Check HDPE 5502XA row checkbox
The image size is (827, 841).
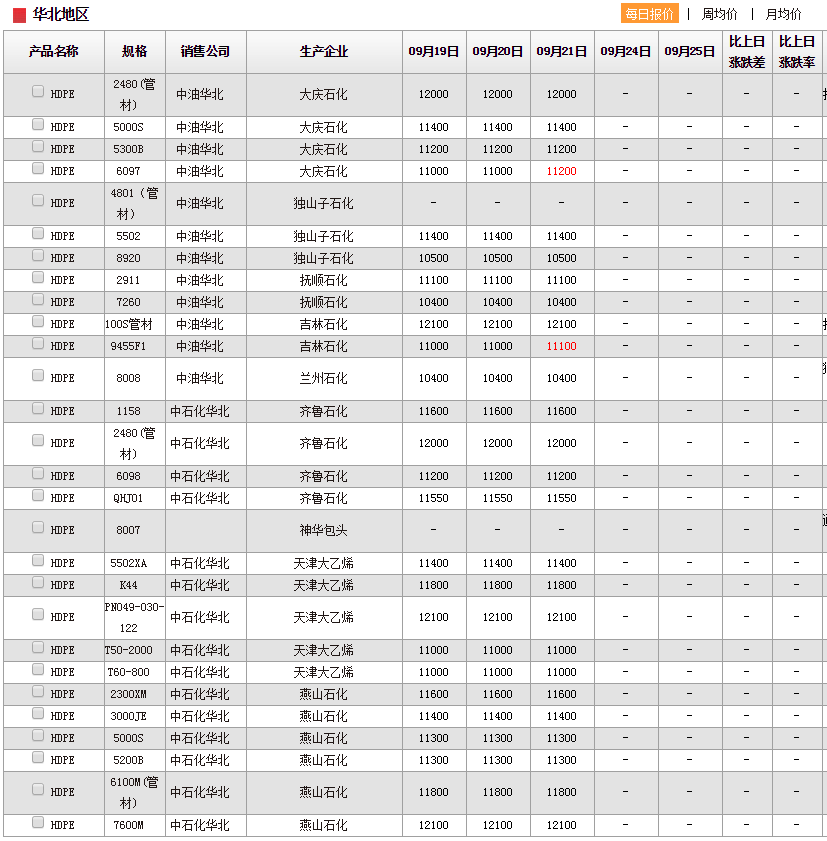38,560
